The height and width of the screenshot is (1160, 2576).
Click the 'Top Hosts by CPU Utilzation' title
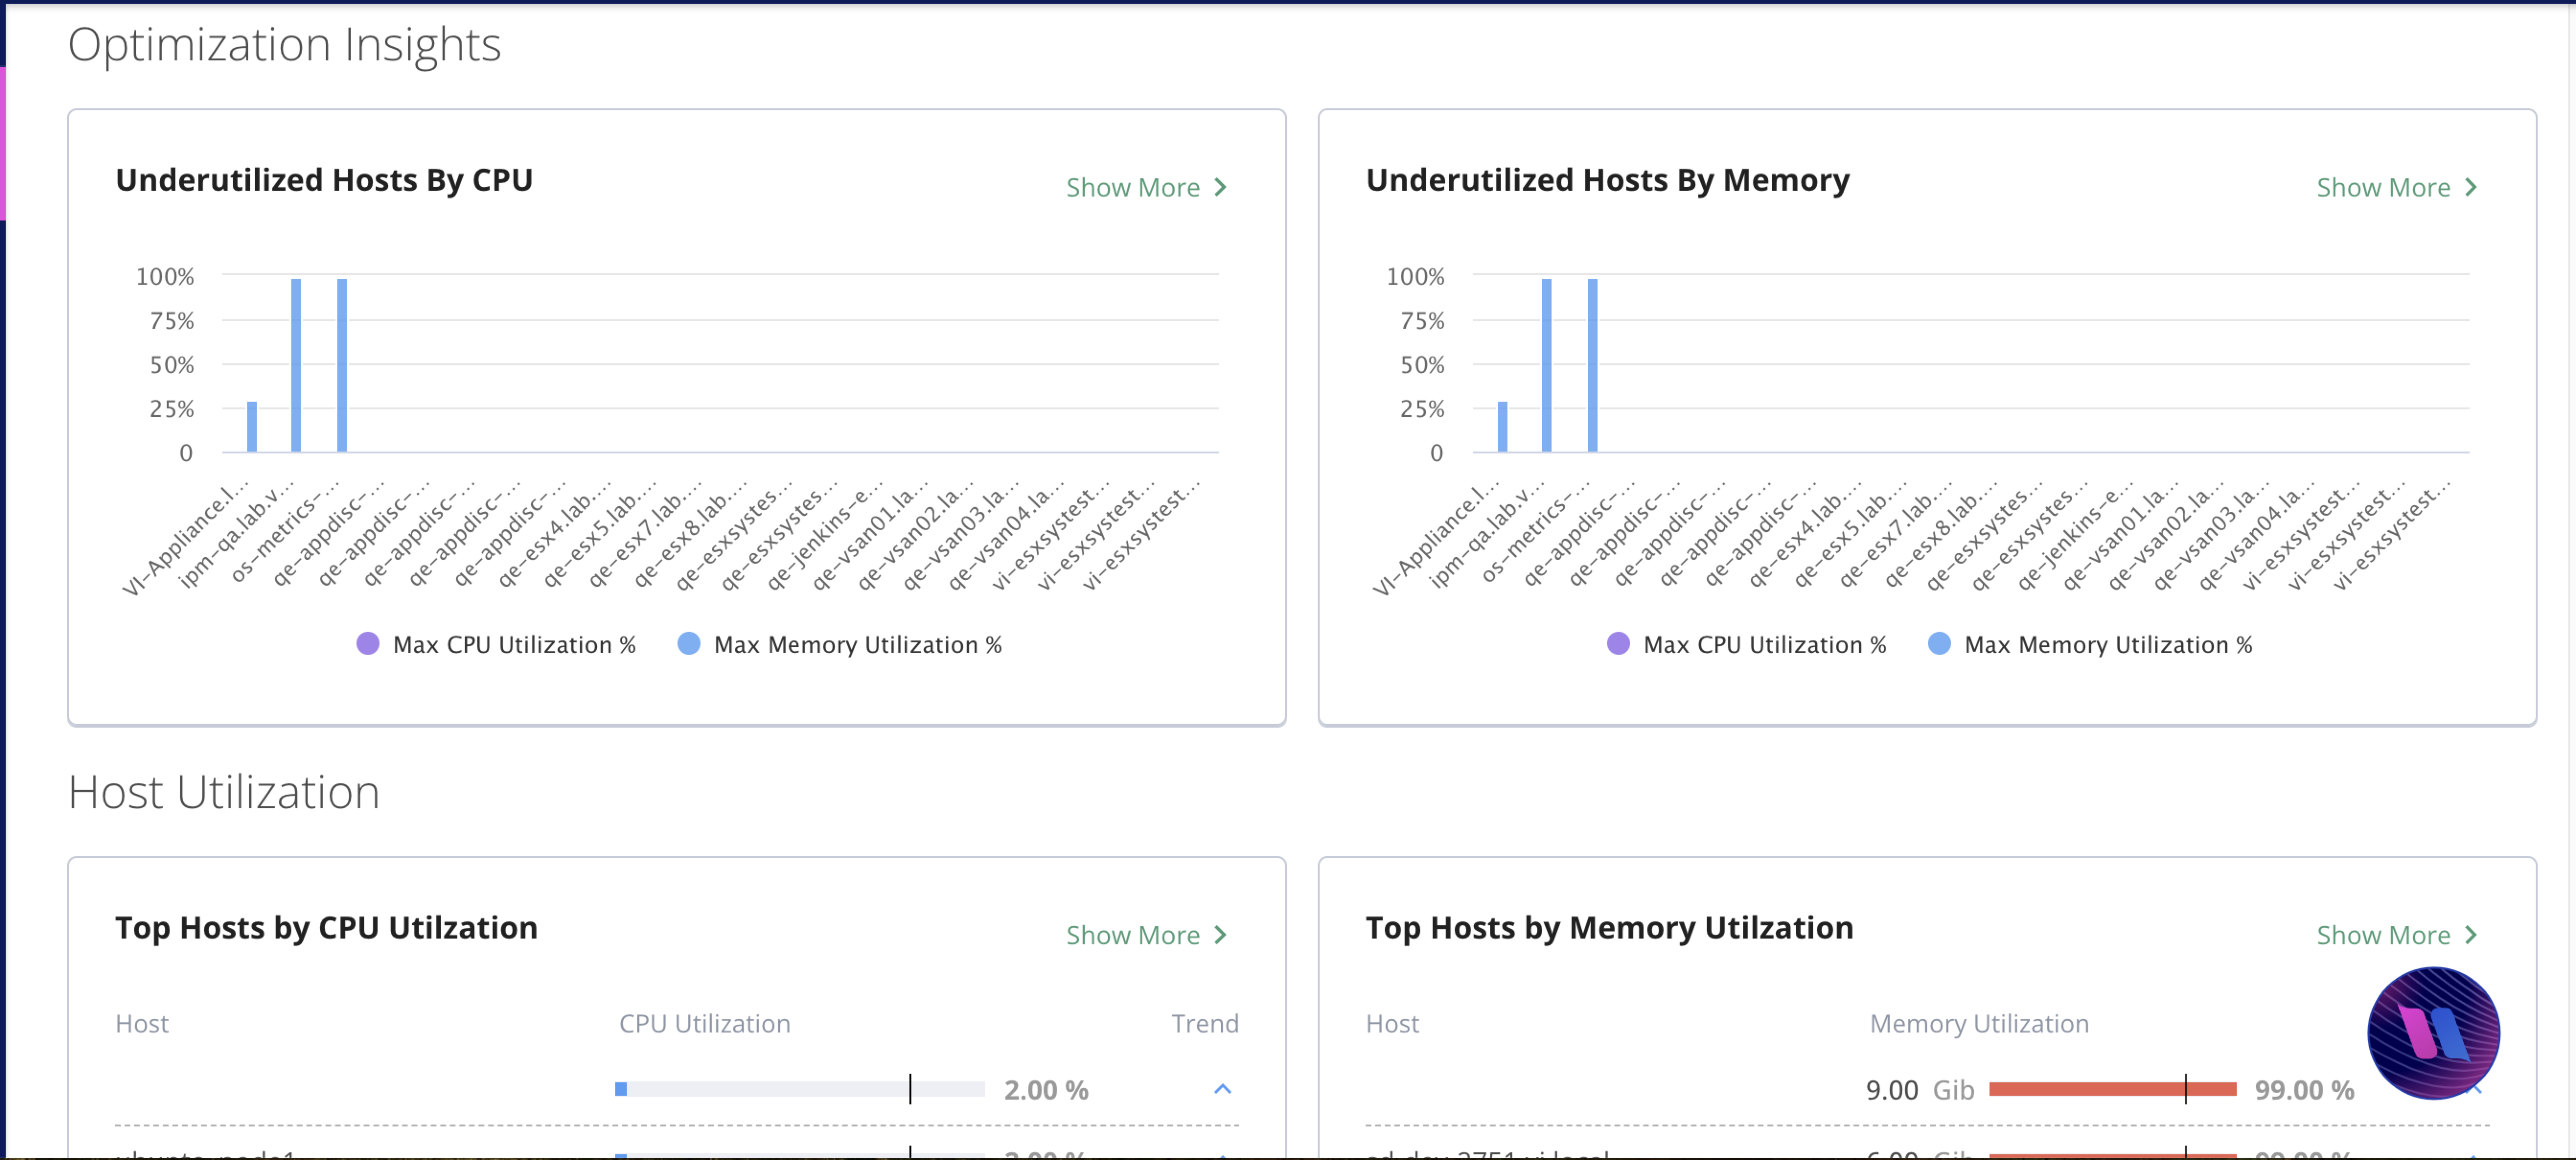point(326,928)
